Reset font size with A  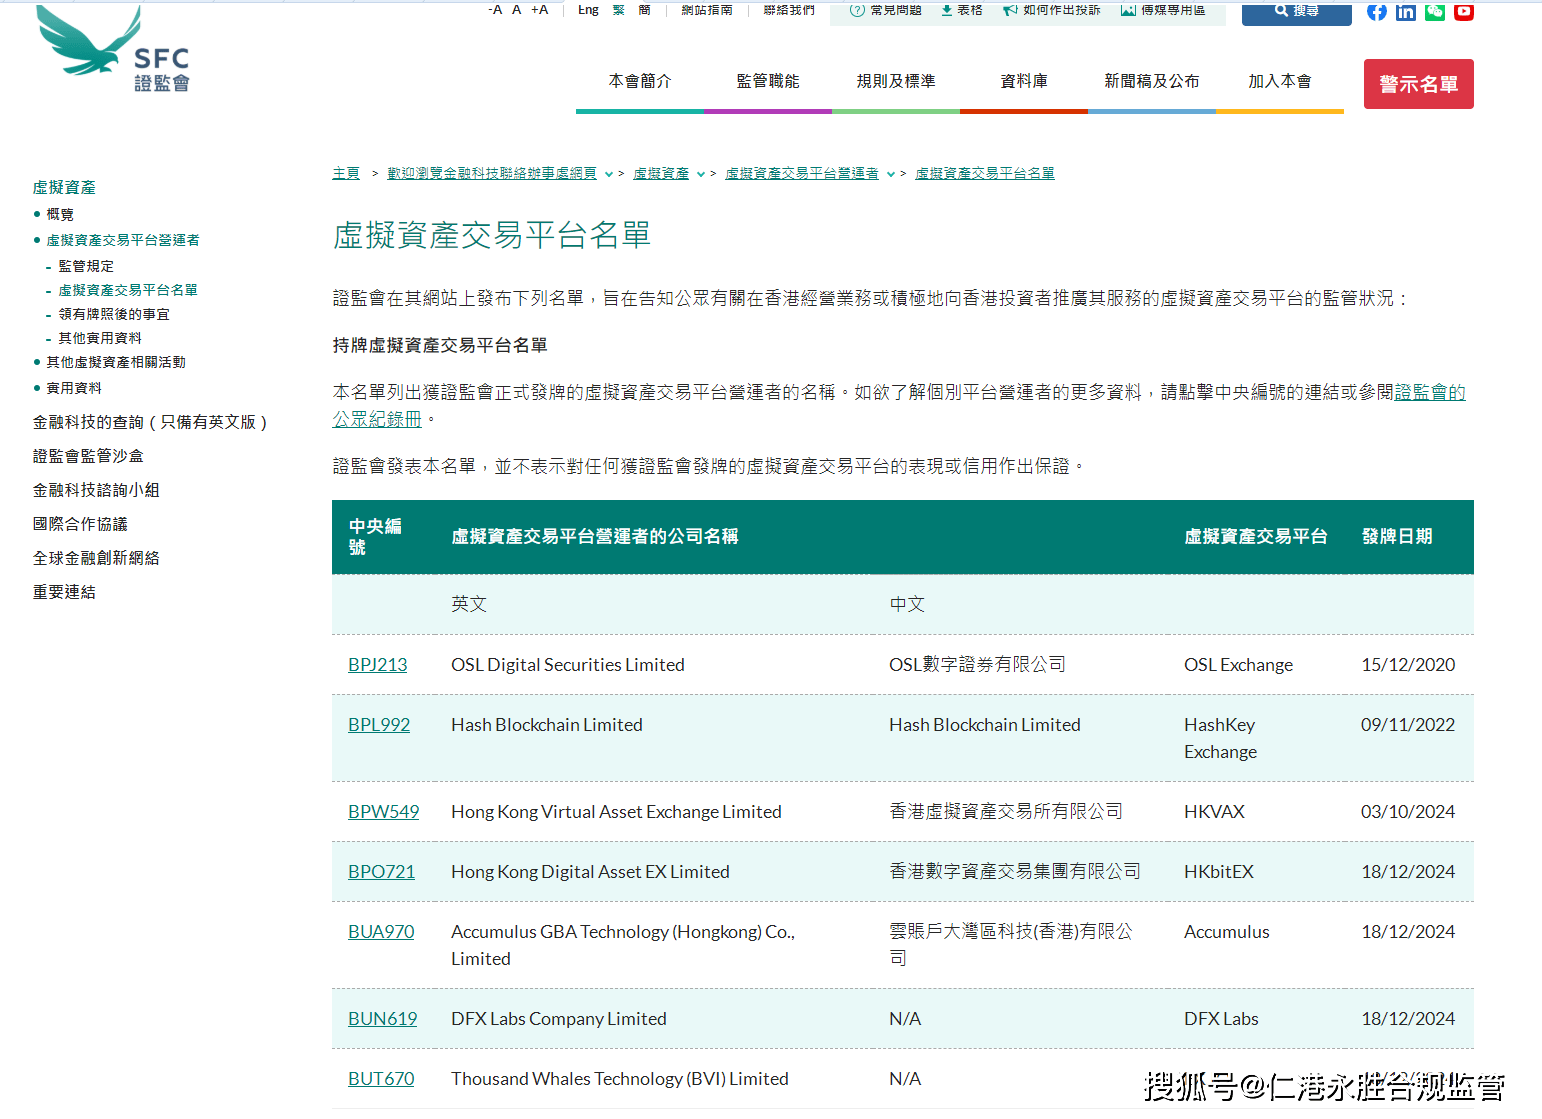pos(517,10)
